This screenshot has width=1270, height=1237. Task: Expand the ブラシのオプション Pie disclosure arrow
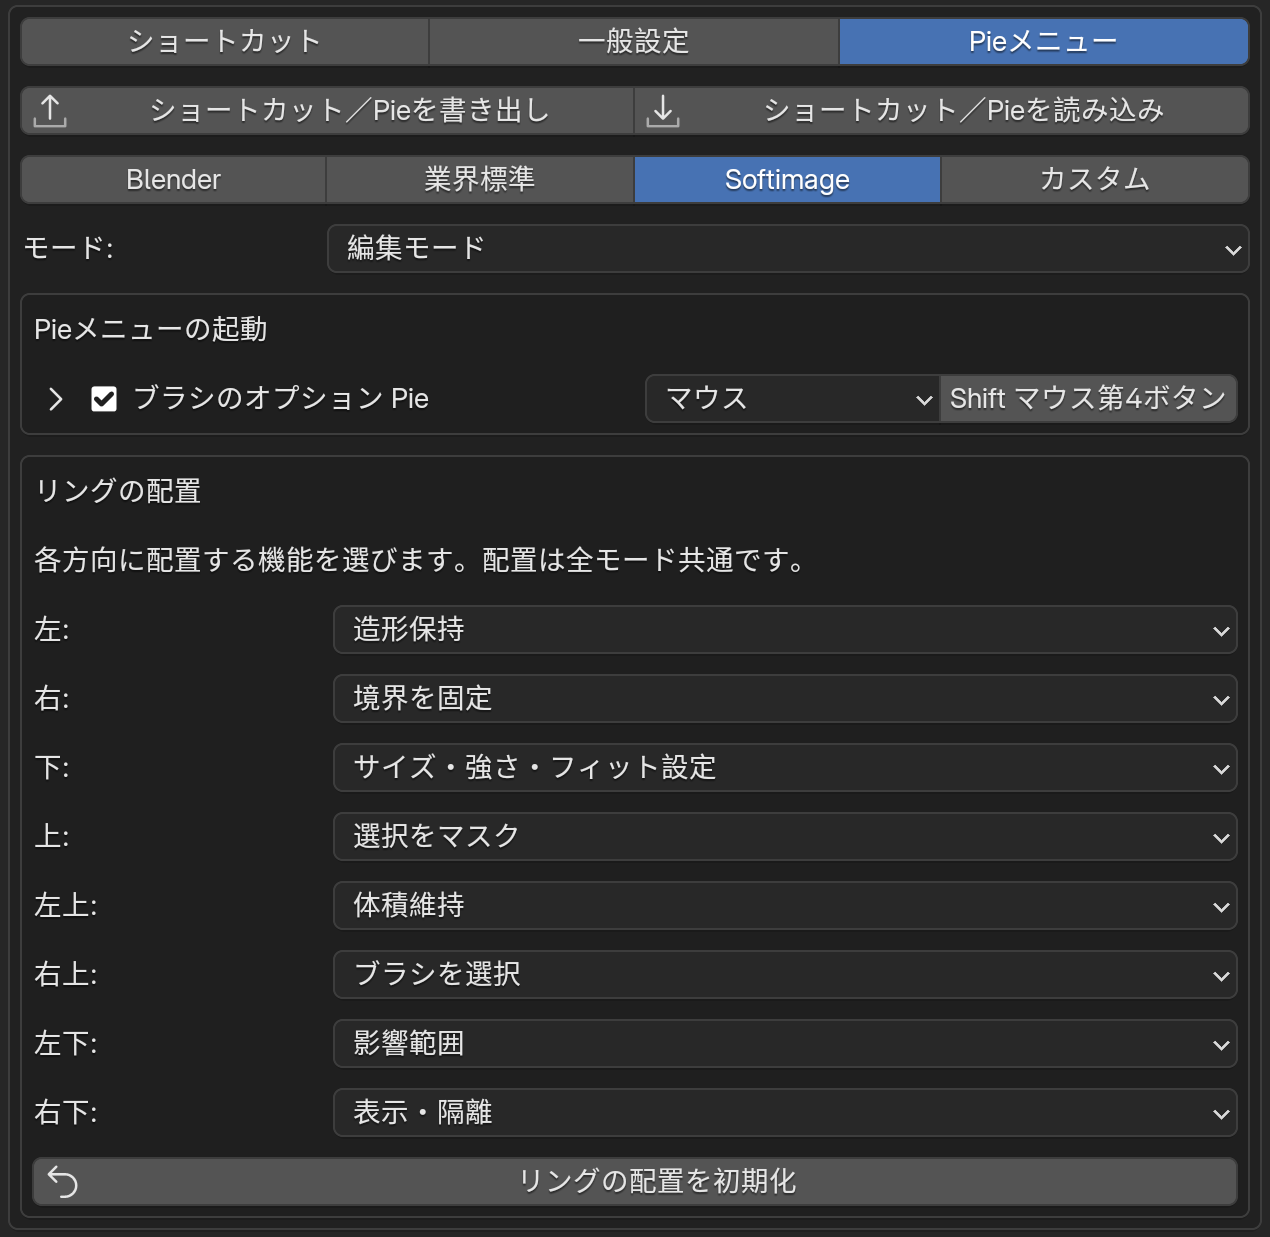(56, 399)
